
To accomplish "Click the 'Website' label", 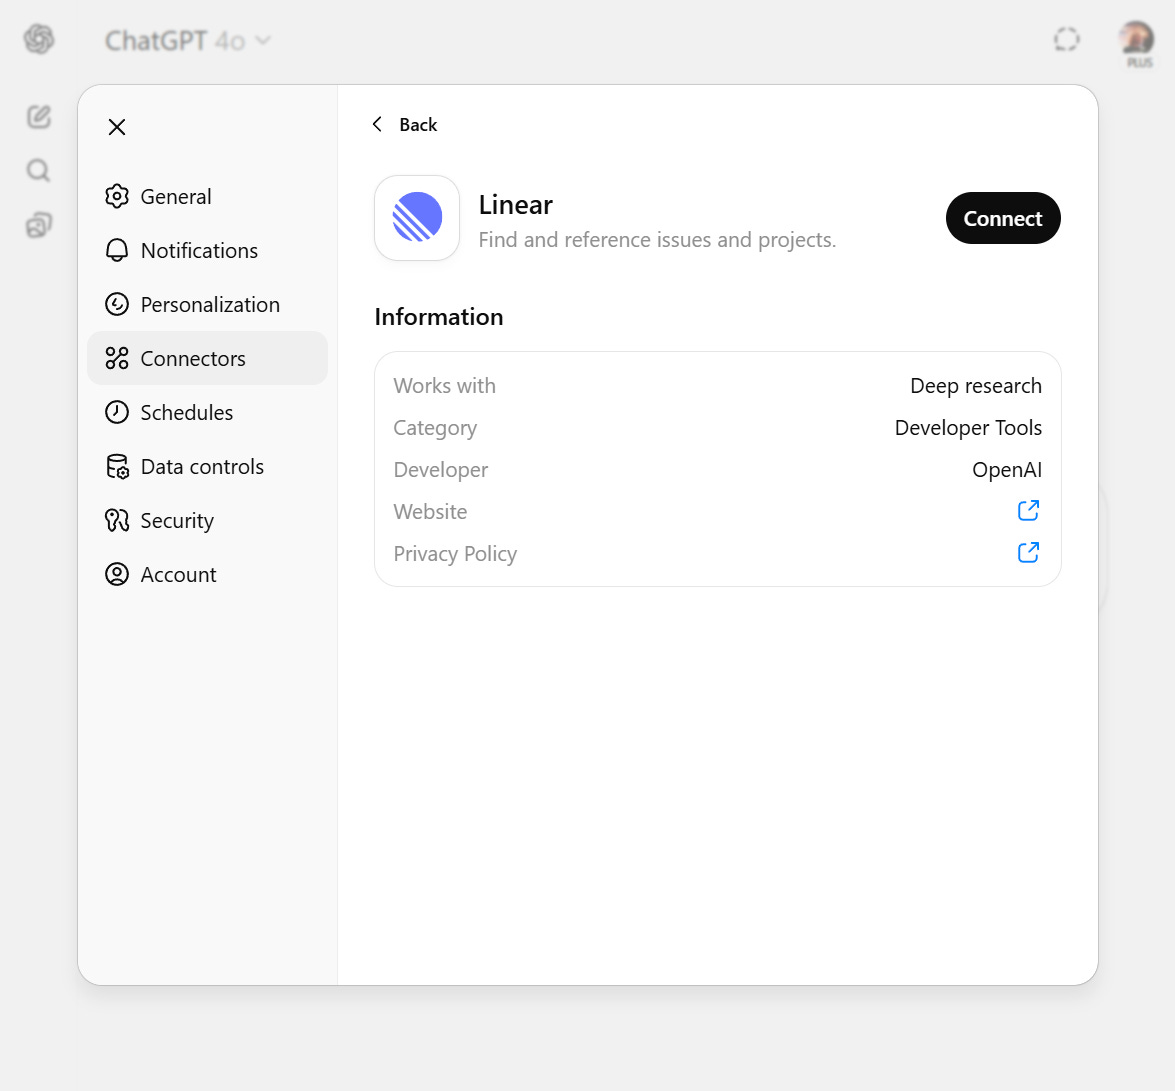I will click(430, 512).
